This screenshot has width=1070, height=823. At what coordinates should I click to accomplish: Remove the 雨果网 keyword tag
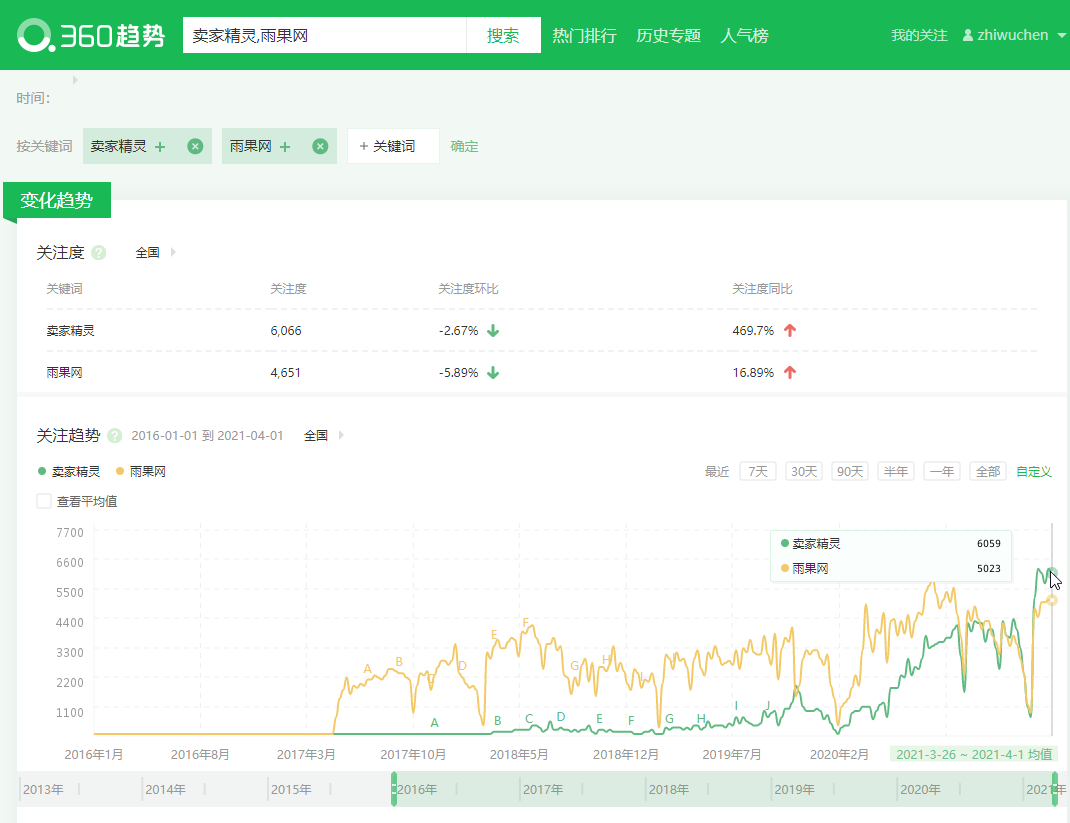(320, 146)
